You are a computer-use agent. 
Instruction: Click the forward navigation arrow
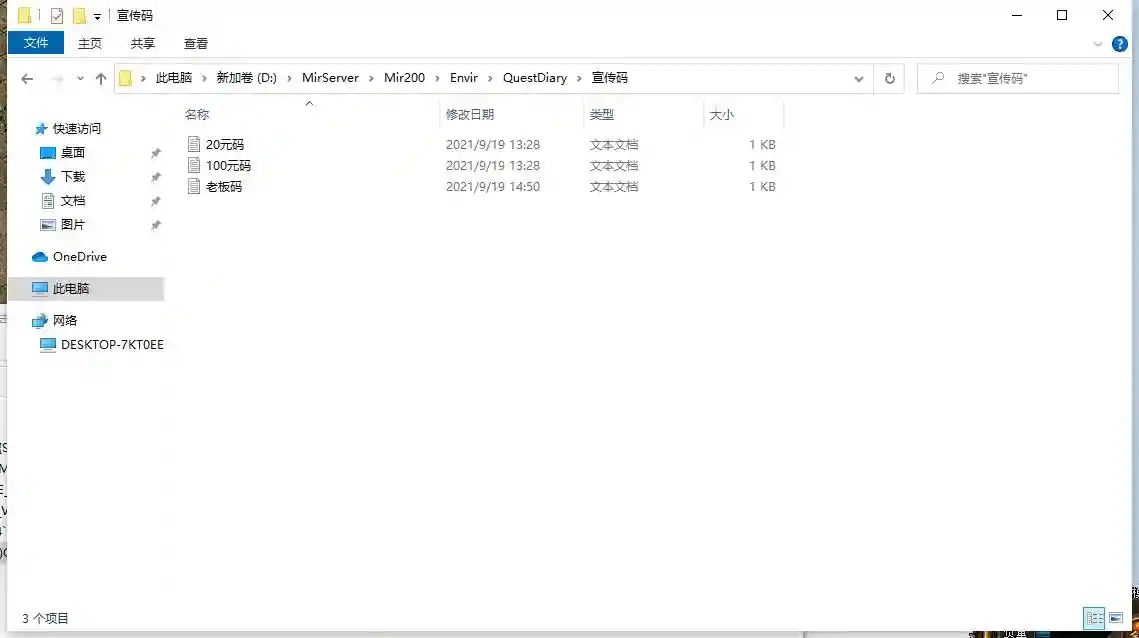coord(57,78)
